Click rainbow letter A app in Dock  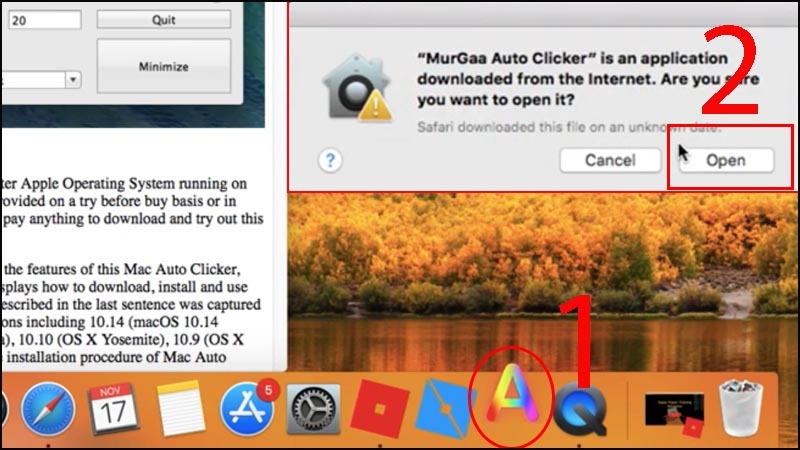pos(513,395)
